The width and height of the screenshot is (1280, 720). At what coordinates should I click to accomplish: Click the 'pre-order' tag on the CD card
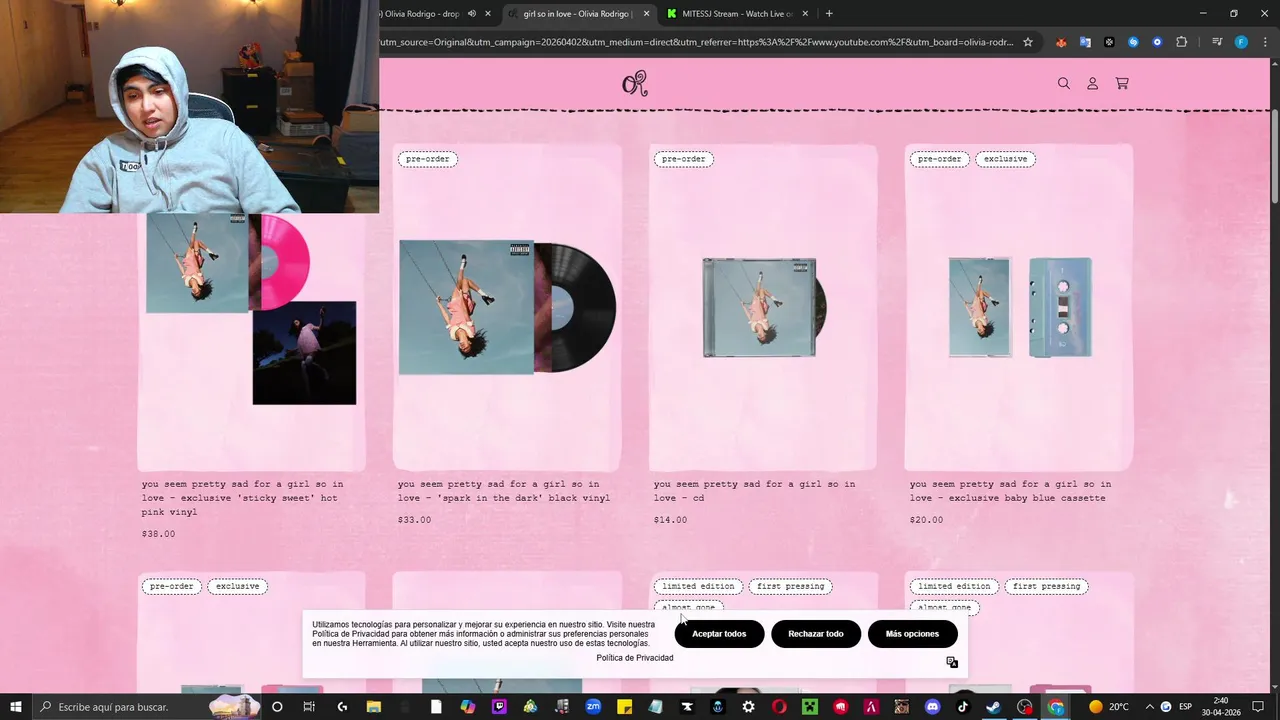(x=684, y=159)
